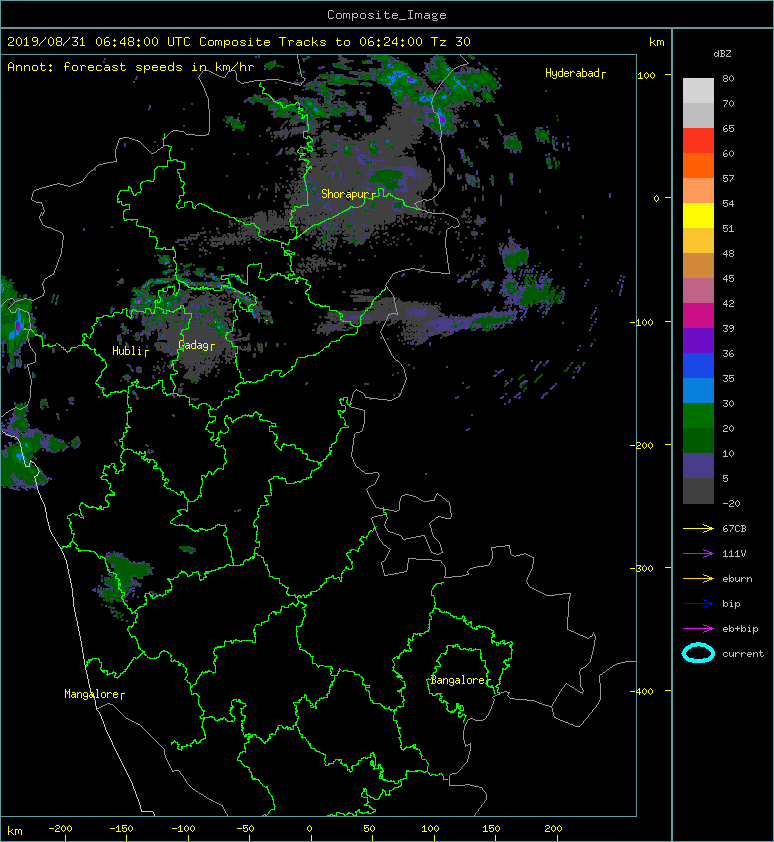This screenshot has width=774, height=842.
Task: Click the Mangalore city label
Action: pos(91,694)
